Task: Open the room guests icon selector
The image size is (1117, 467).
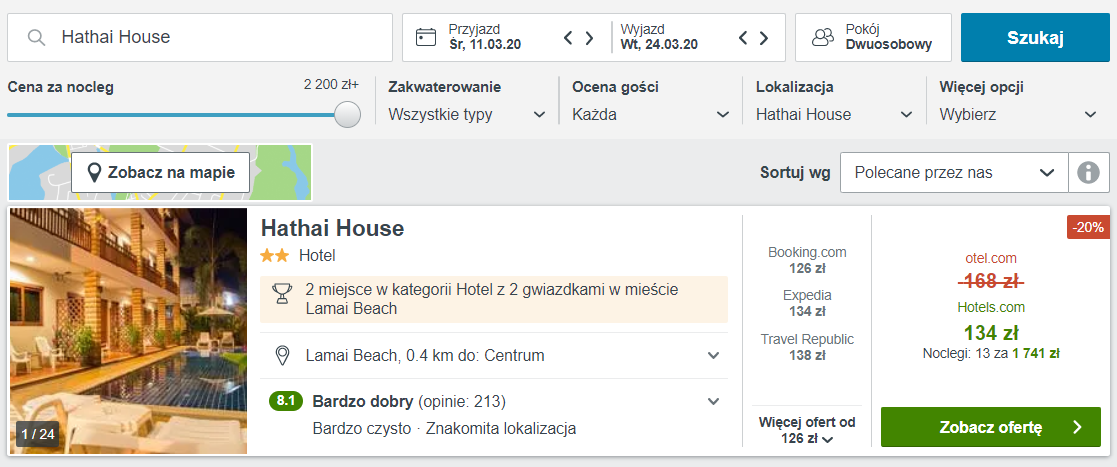Action: [x=823, y=37]
